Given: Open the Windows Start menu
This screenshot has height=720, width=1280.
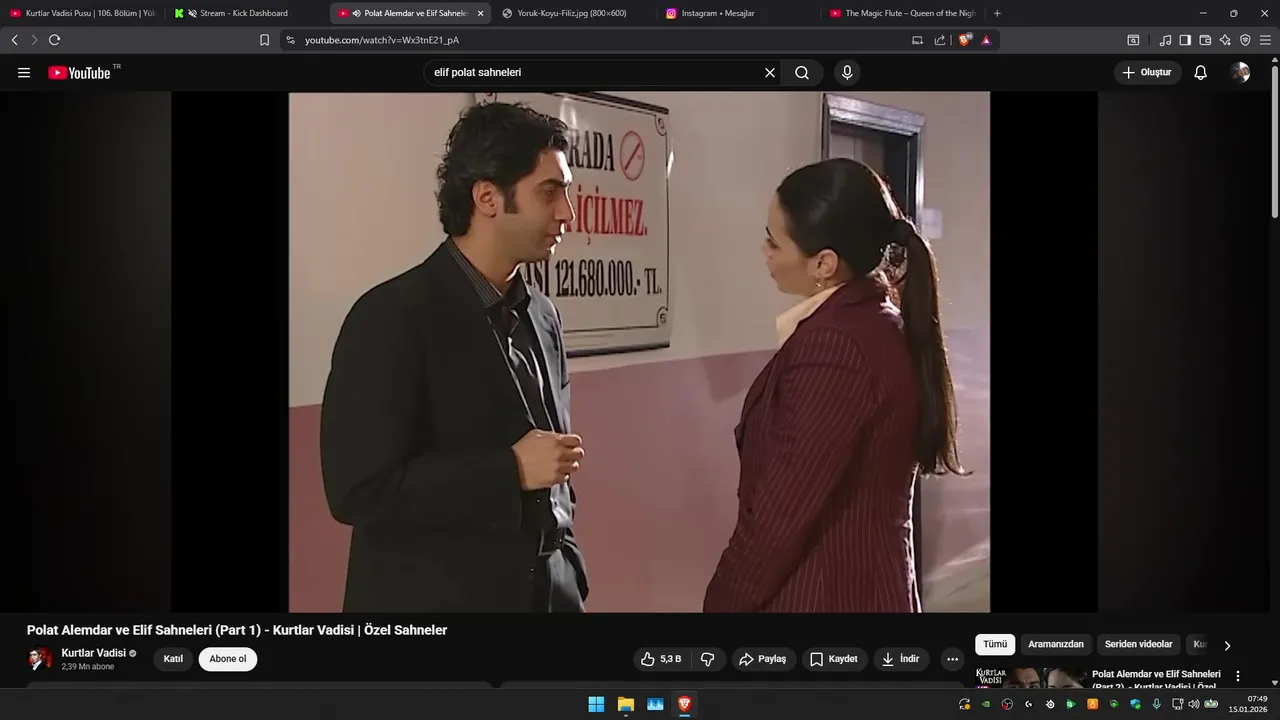Looking at the screenshot, I should click(596, 704).
